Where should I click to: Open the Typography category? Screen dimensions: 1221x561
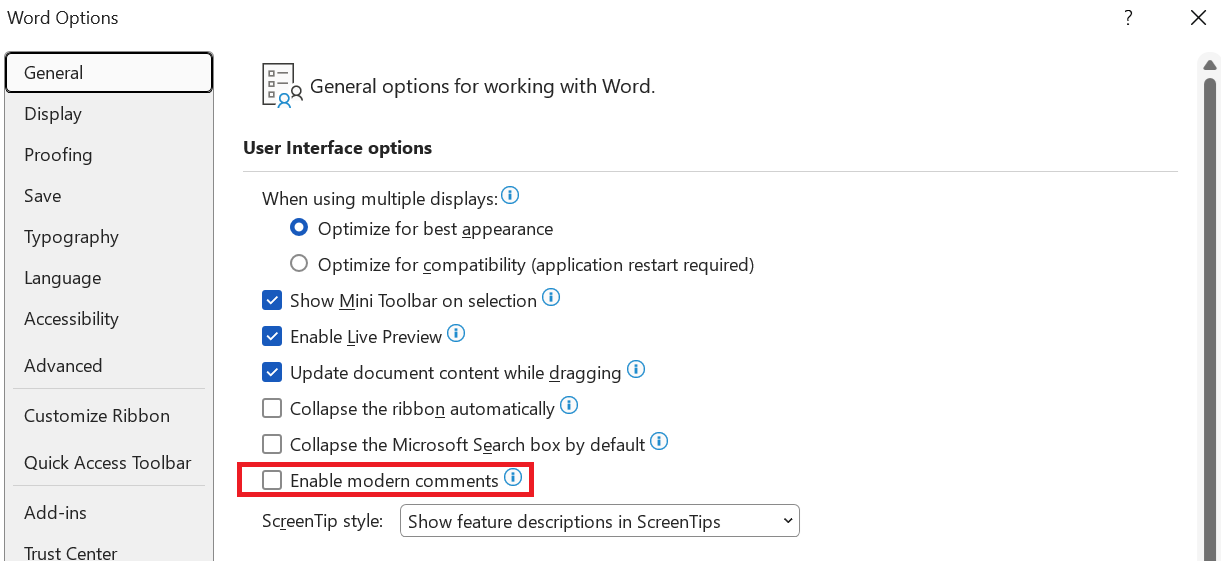(109, 237)
